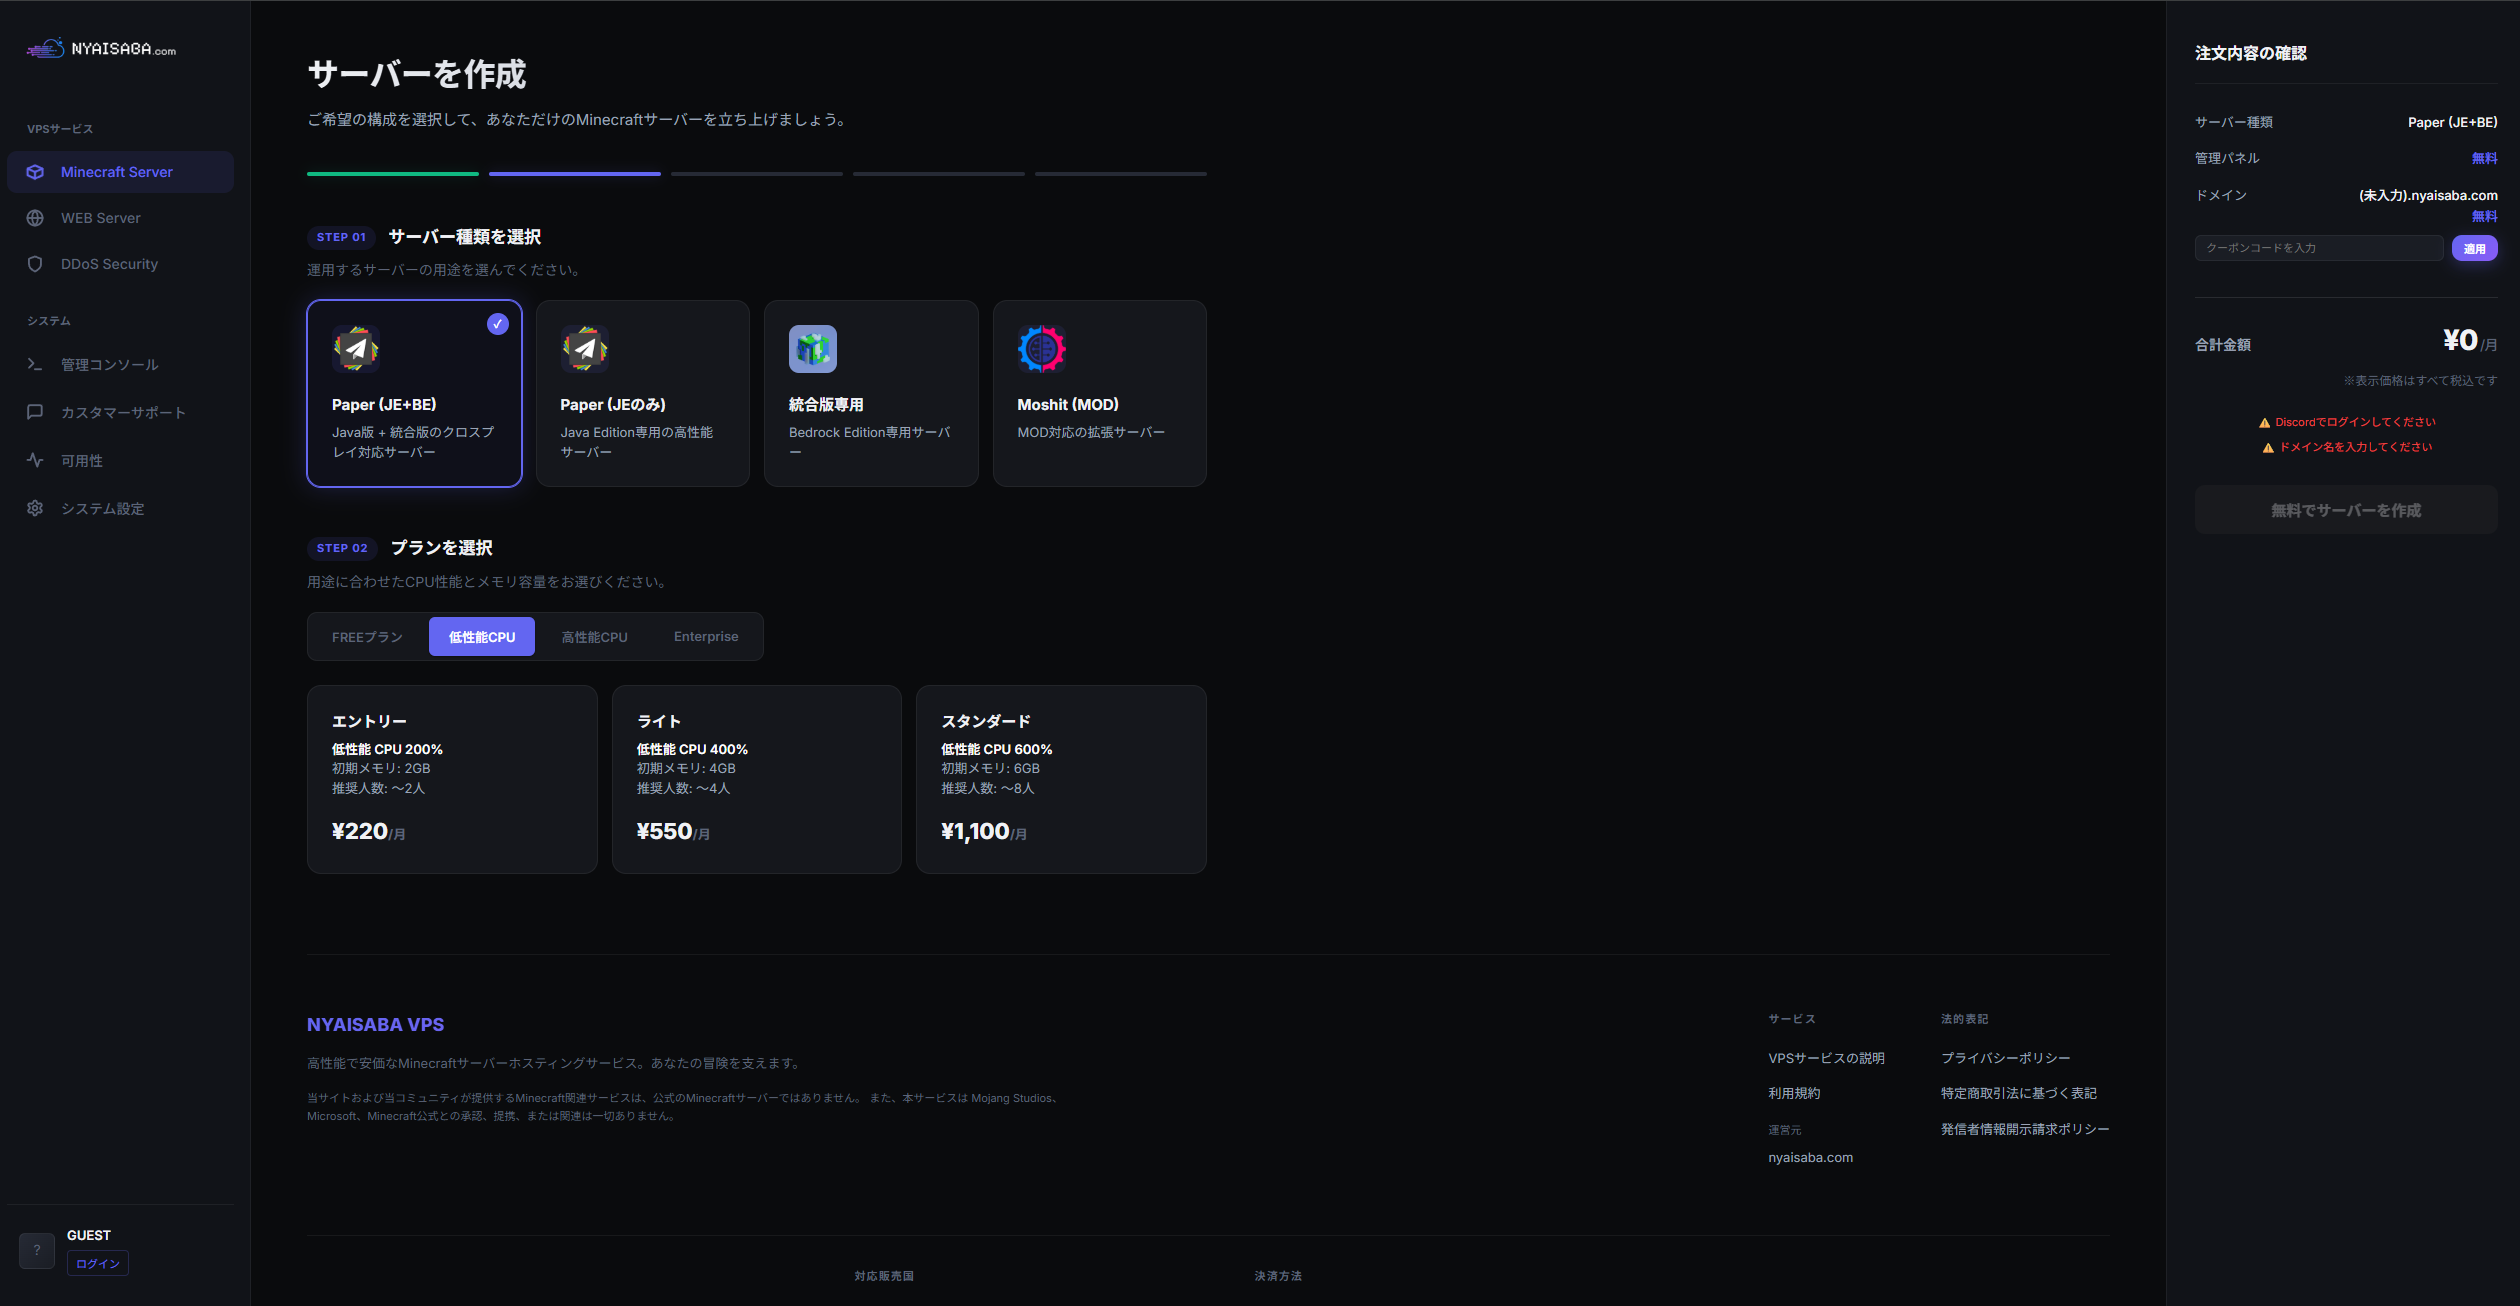Image resolution: width=2520 pixels, height=1306 pixels.
Task: Choose the エントリー ¥220 plan card
Action: click(452, 779)
